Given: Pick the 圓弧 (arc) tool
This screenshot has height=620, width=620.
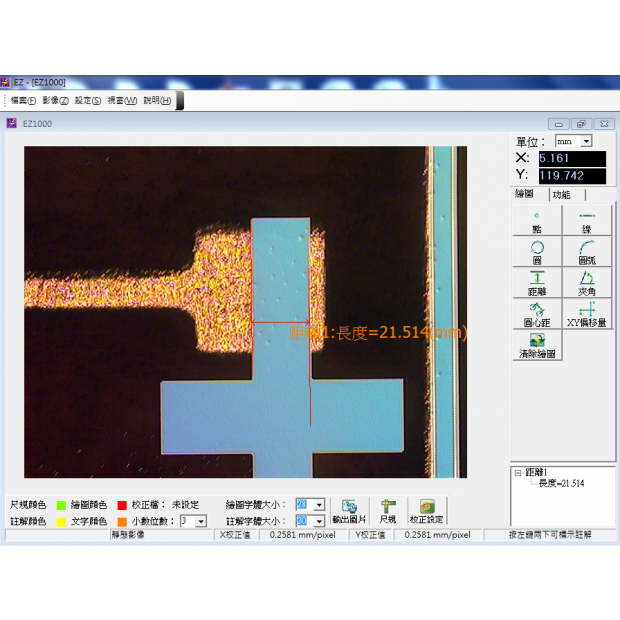Looking at the screenshot, I should click(x=587, y=253).
